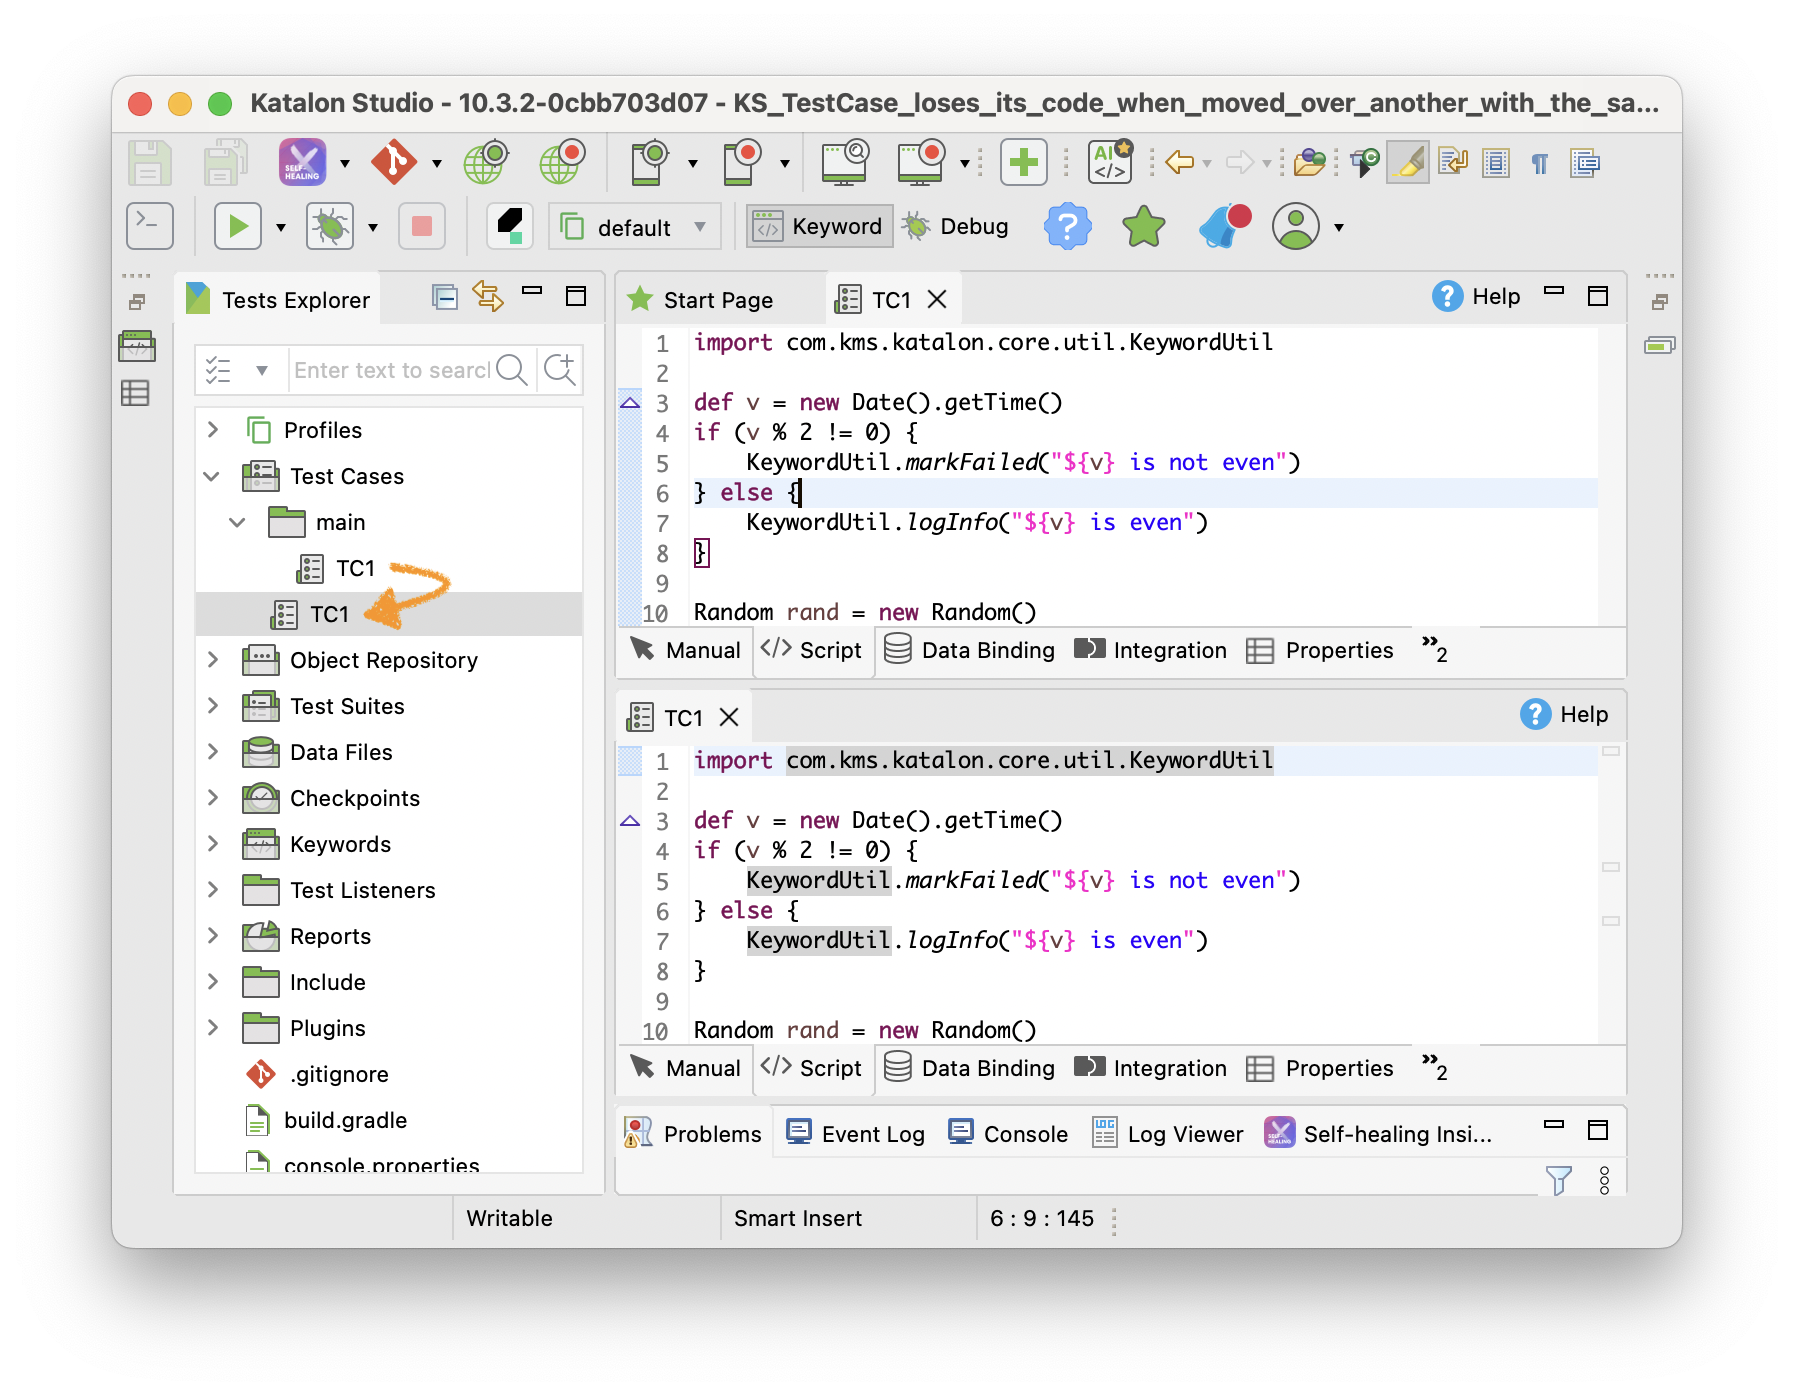Click the Git icon in the toolbar
1794x1396 pixels.
point(394,162)
